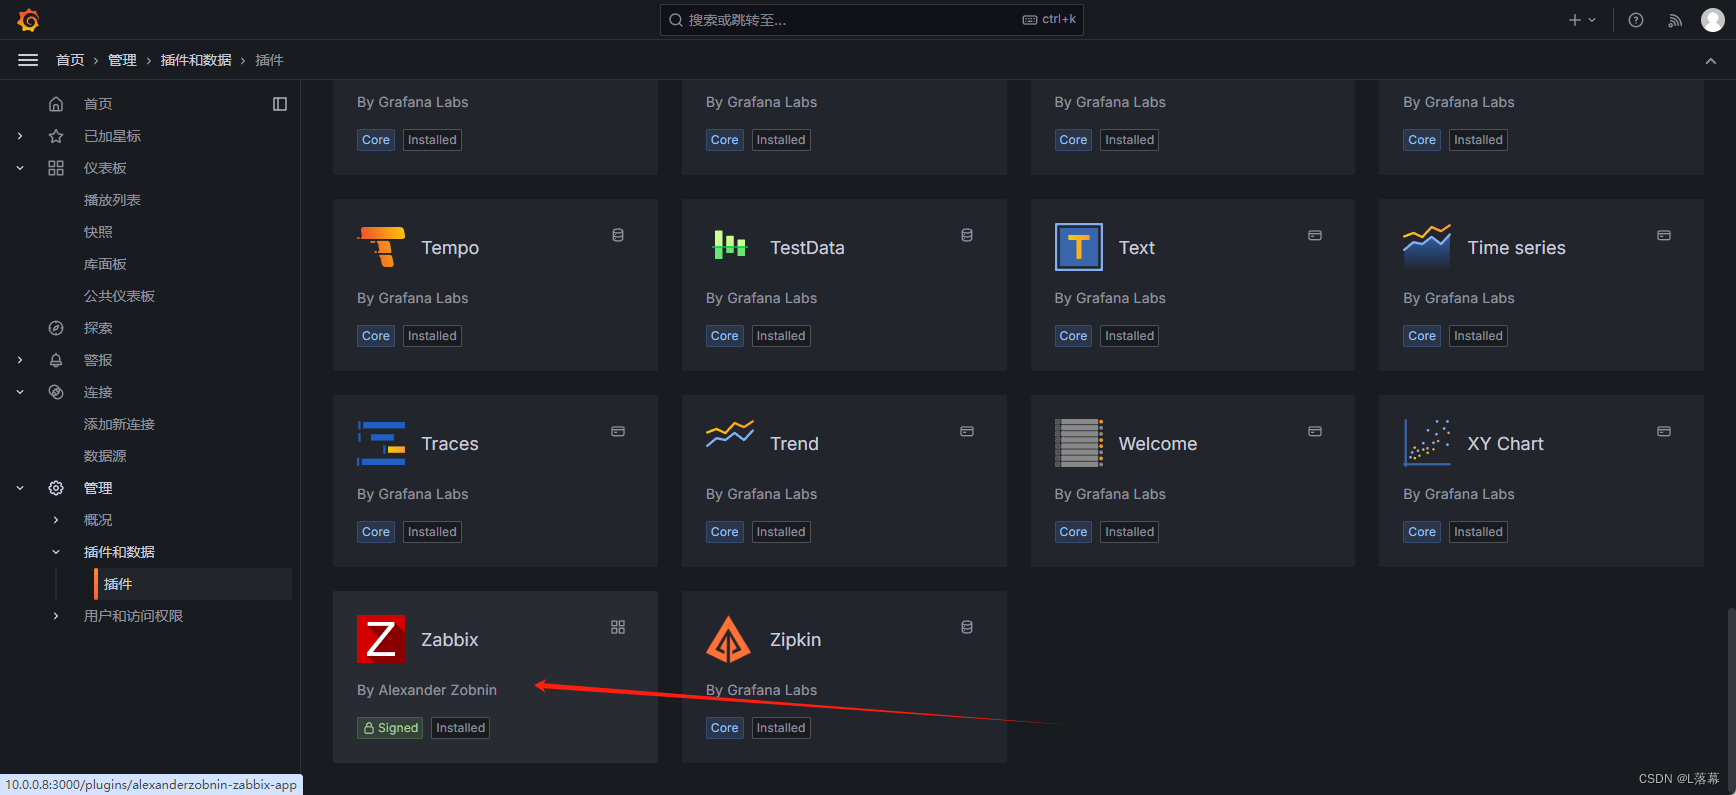Click the administration gear icon in sidebar
Image resolution: width=1736 pixels, height=795 pixels.
coord(56,488)
